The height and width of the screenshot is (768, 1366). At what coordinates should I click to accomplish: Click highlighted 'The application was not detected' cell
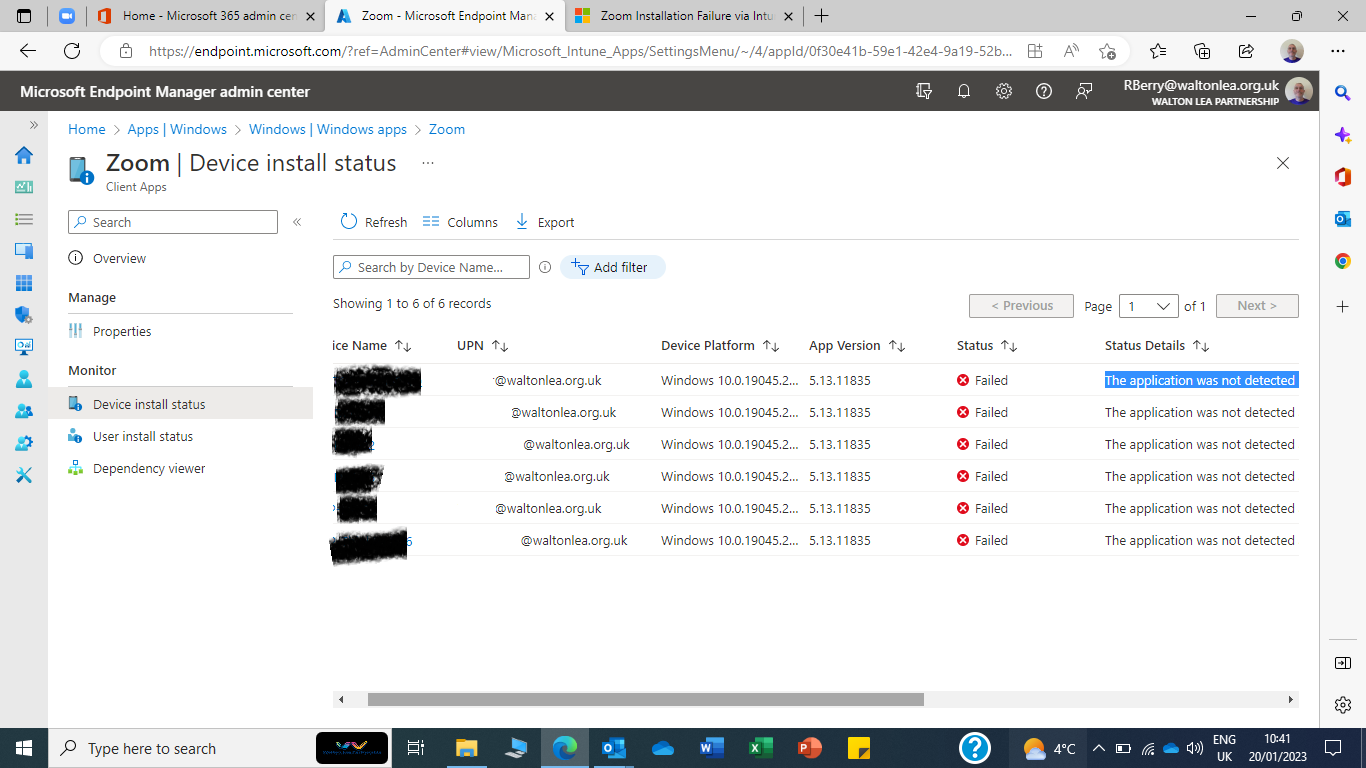point(1200,380)
